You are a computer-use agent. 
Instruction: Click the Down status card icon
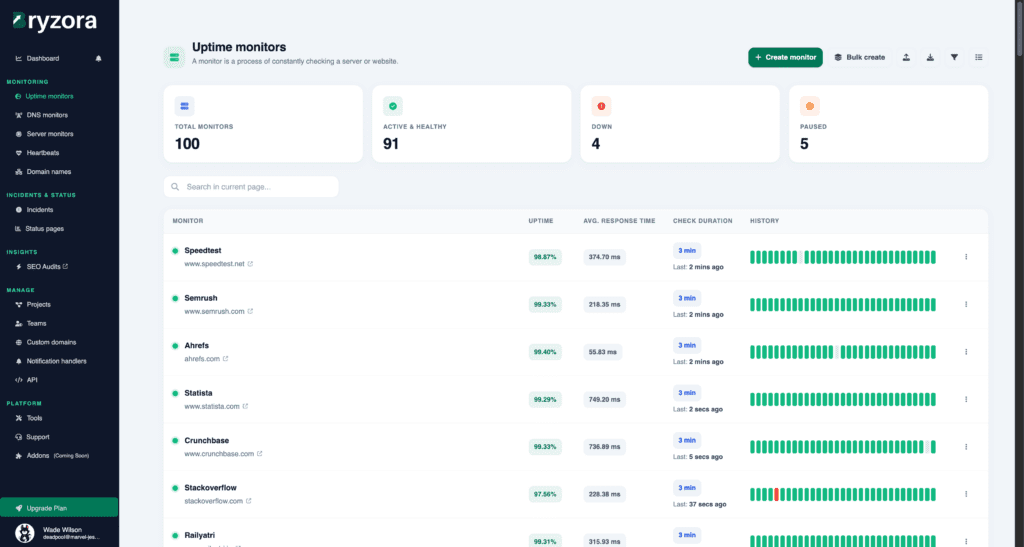click(x=601, y=106)
